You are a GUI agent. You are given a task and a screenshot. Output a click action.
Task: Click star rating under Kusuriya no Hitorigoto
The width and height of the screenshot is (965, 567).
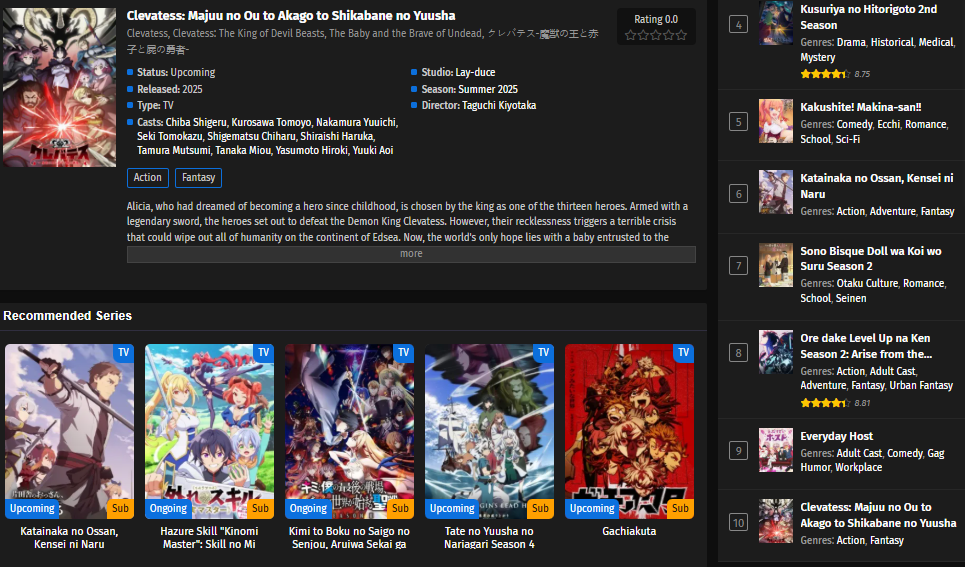[825, 74]
